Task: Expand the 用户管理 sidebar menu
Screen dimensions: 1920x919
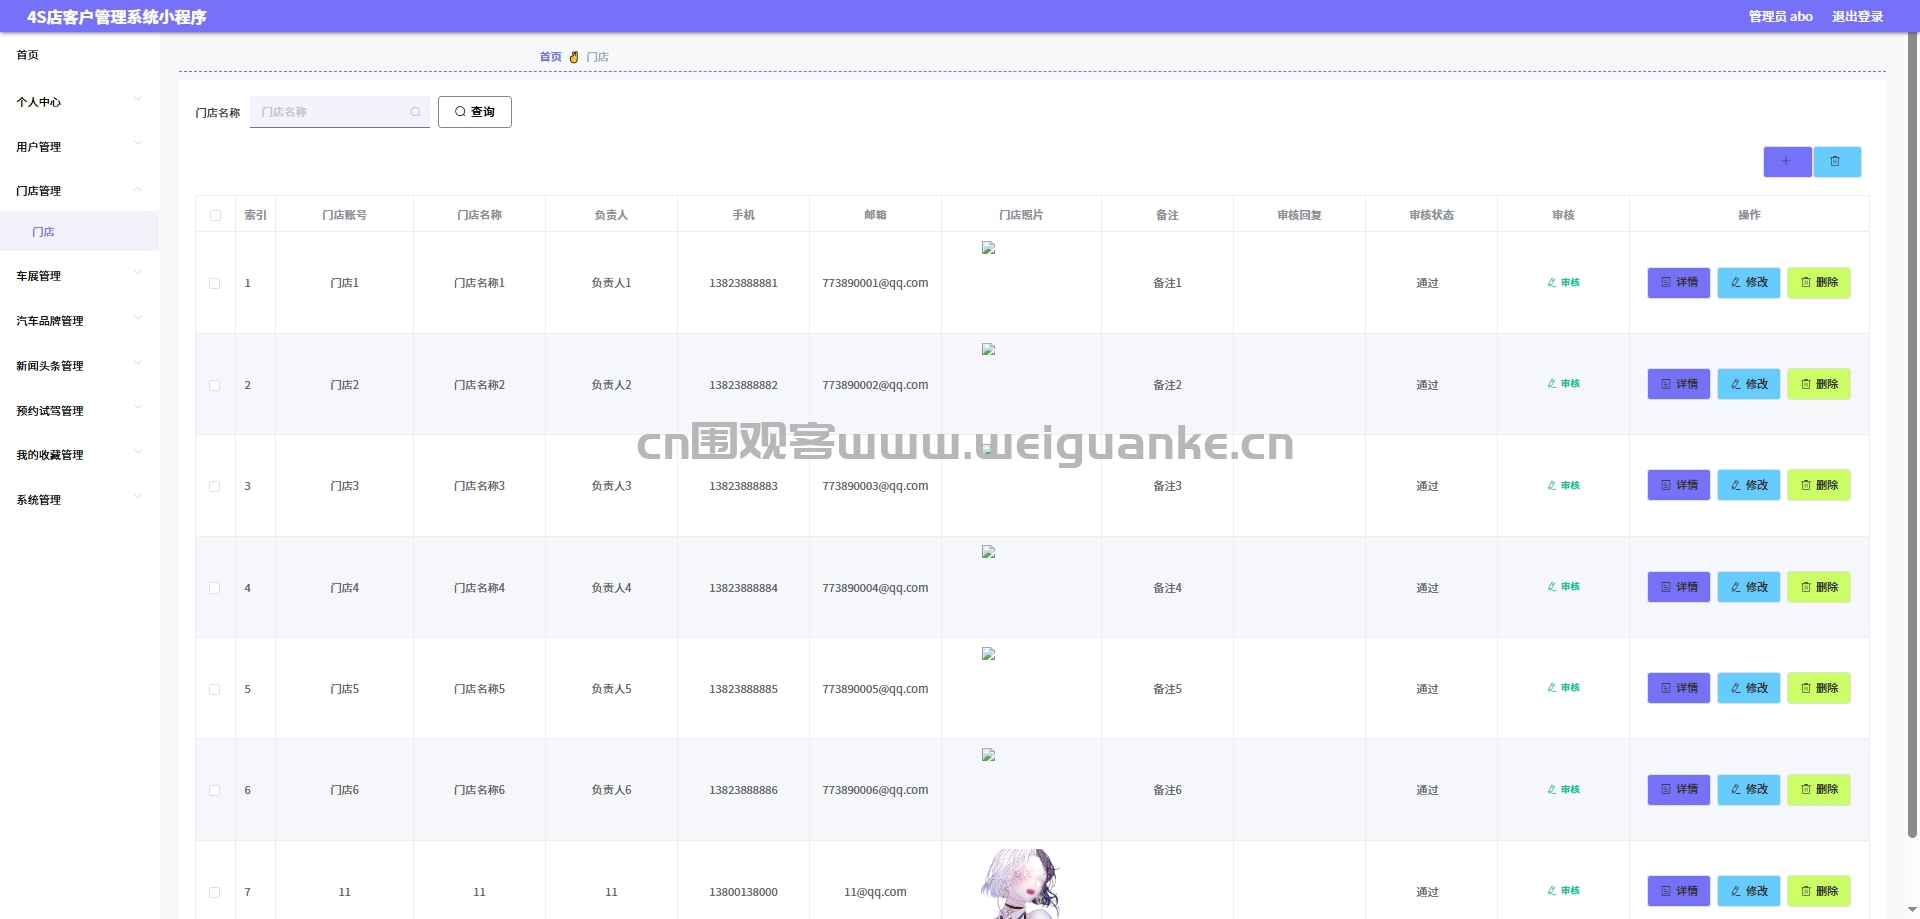Action: pyautogui.click(x=79, y=147)
